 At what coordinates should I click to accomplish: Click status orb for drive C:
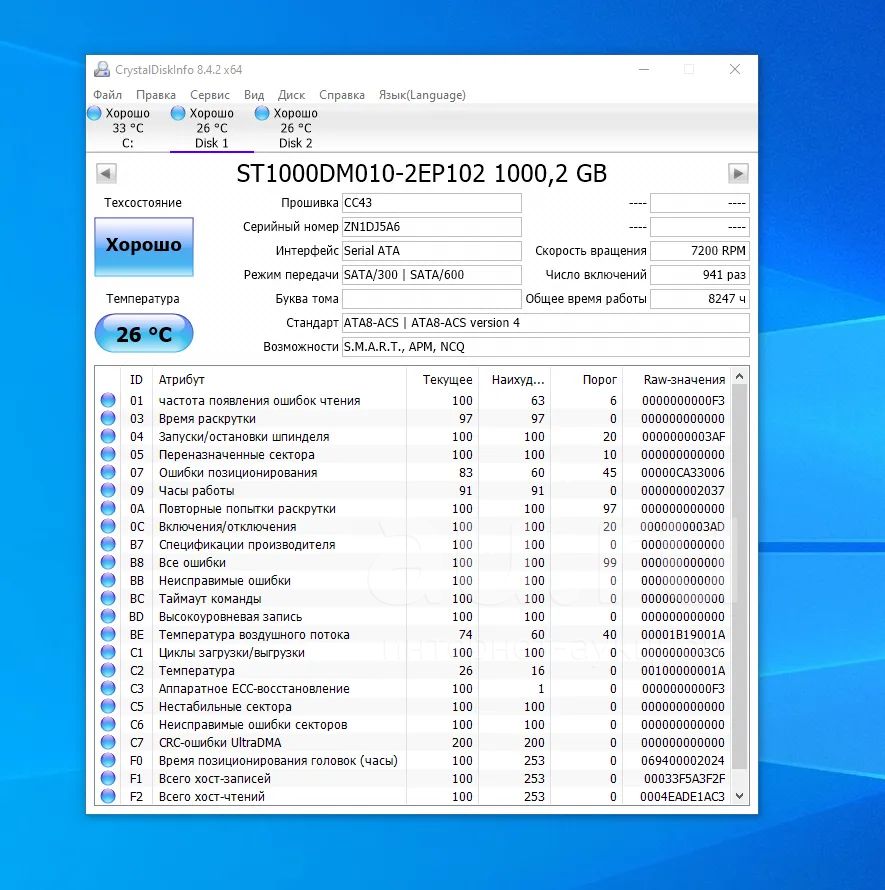coord(94,113)
